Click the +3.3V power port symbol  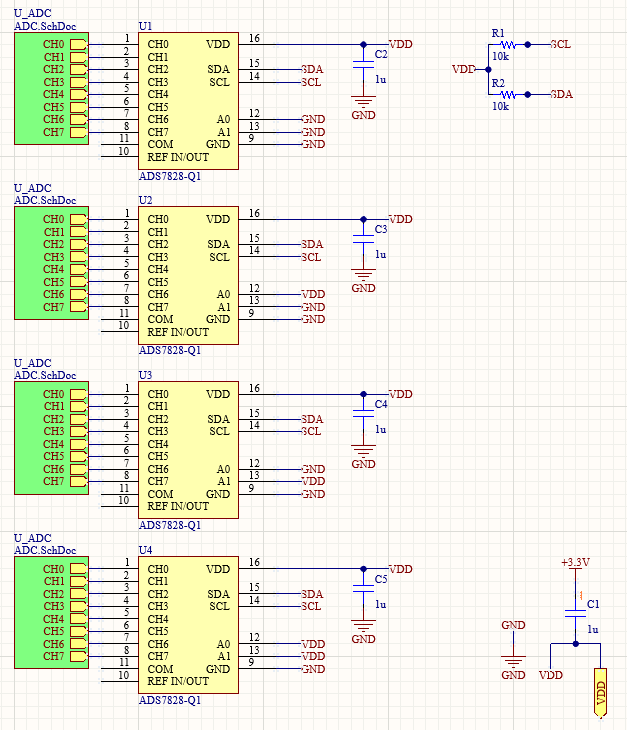pos(575,564)
